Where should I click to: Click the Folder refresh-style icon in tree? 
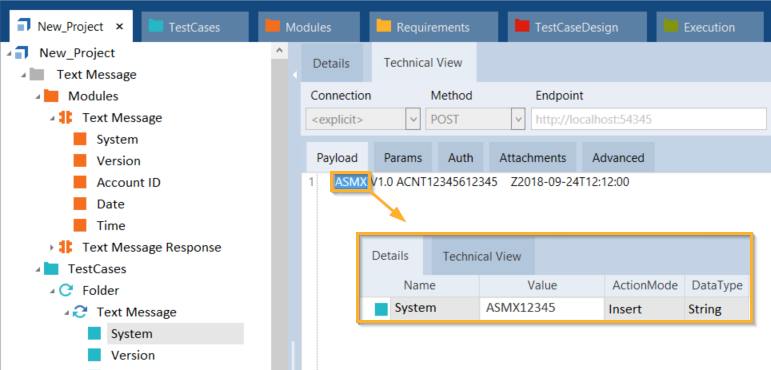tap(65, 290)
